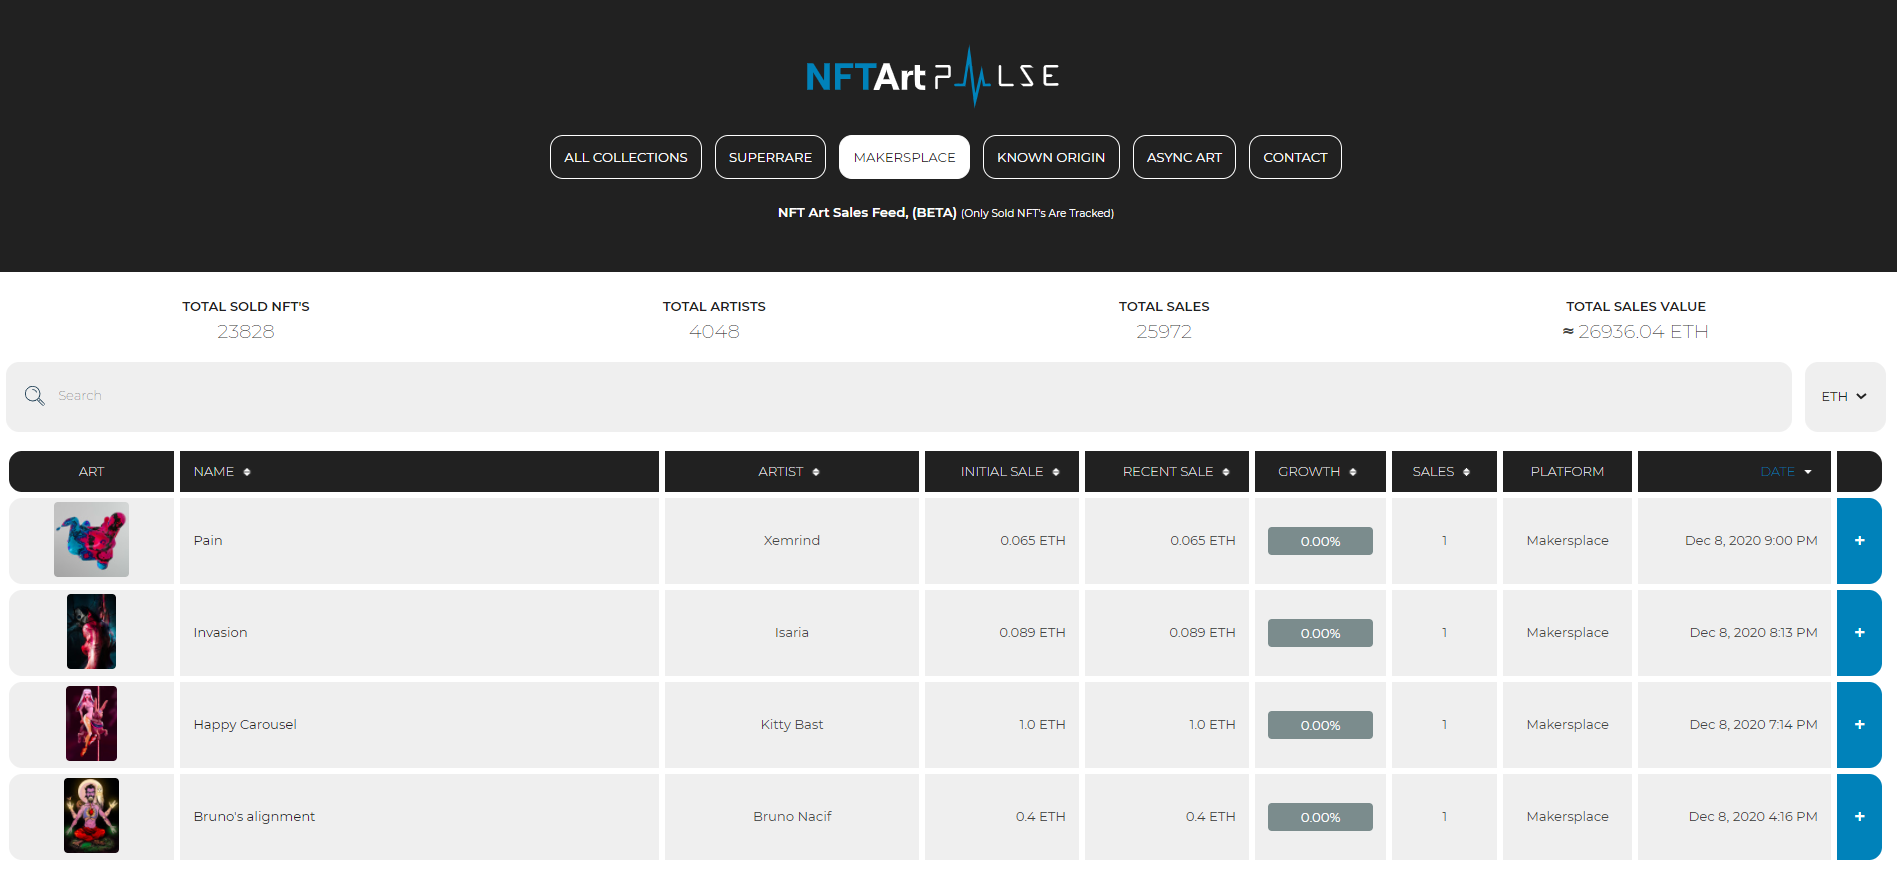1897x869 pixels.
Task: Click artist Kitty Bast
Action: 792,725
